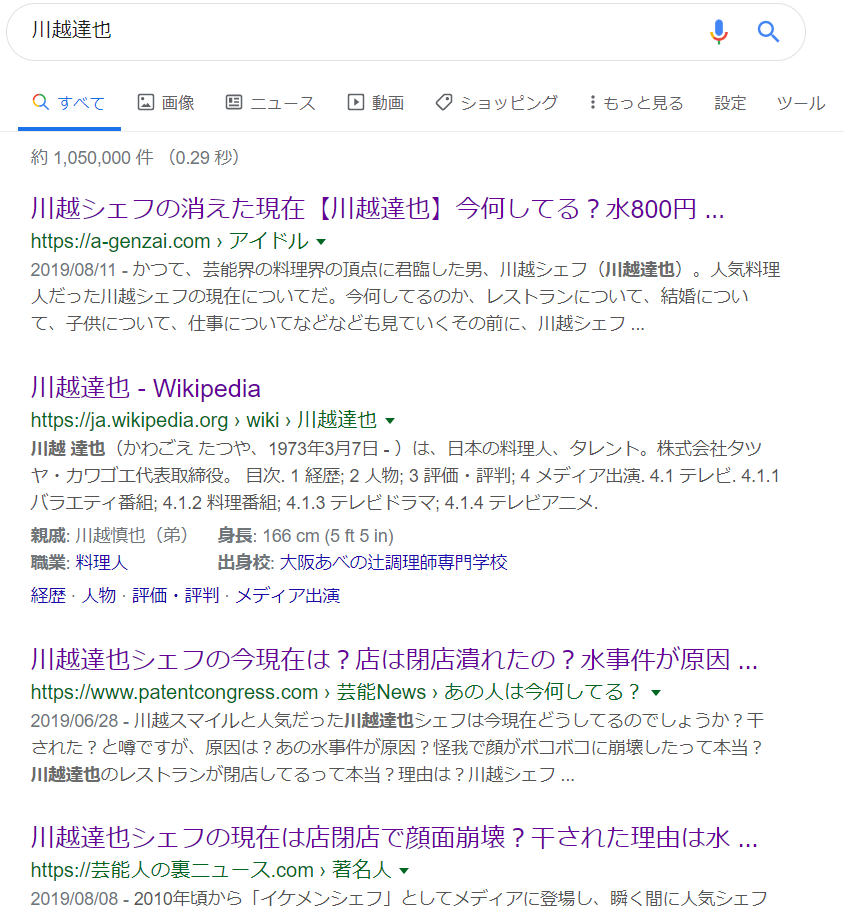Open the 大阪あべの辻調理師専門学校 link
The height and width of the screenshot is (915, 844).
click(393, 562)
